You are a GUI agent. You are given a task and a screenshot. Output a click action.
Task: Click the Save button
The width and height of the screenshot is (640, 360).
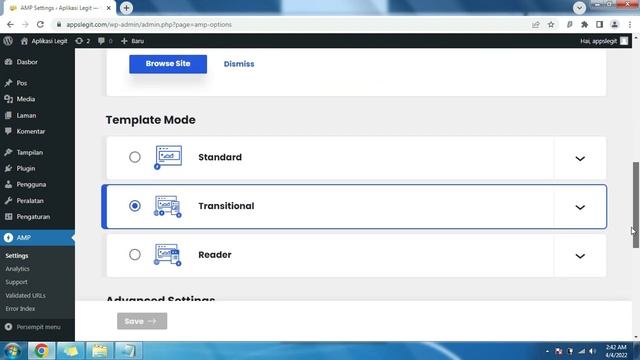pyautogui.click(x=142, y=321)
